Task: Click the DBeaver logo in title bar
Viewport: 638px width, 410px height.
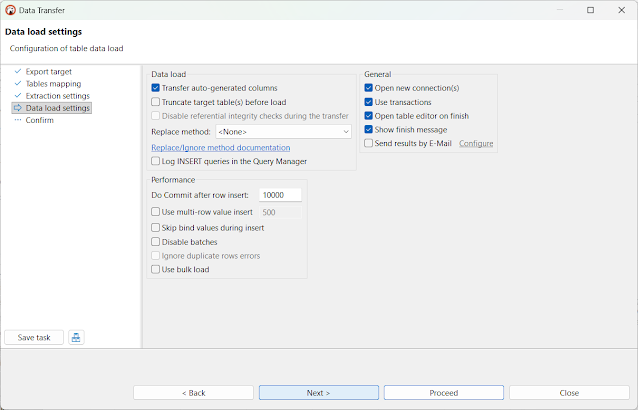Action: [11, 10]
